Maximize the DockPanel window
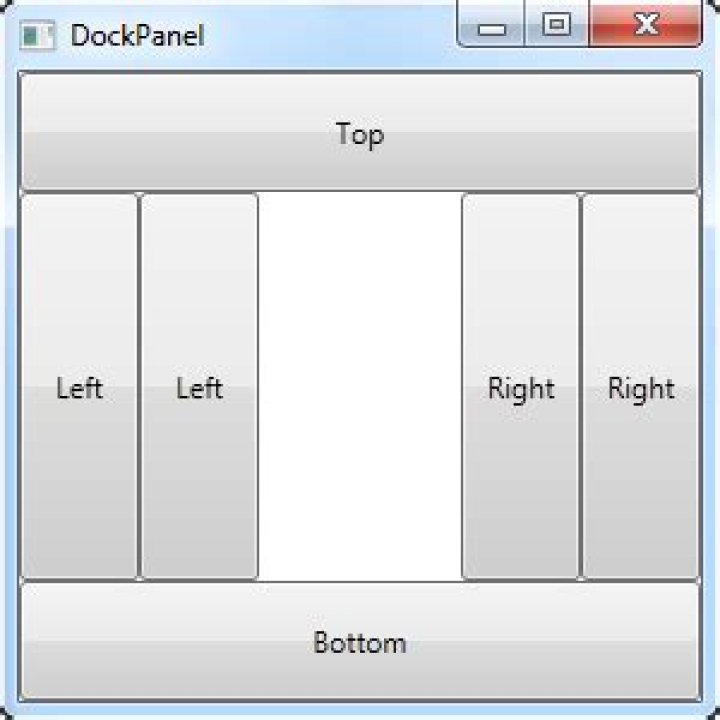The width and height of the screenshot is (720, 720). (x=556, y=25)
